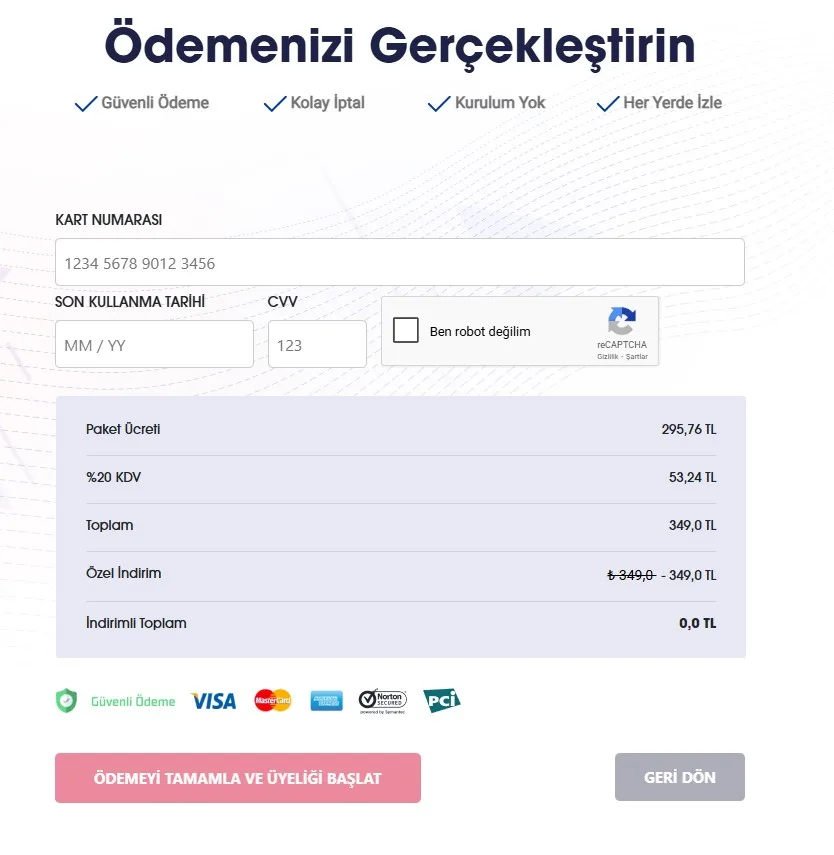Click the checkmark beside Kurulum Yok
Screen dimensions: 834x855
click(439, 104)
